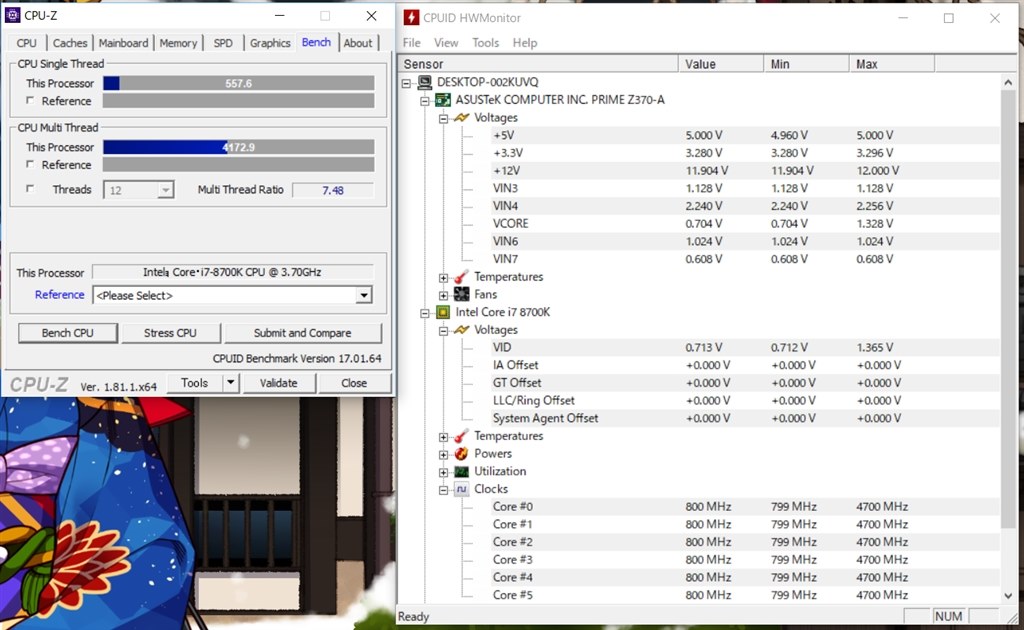This screenshot has width=1024, height=630.
Task: Toggle the Threads checkbox
Action: [30, 189]
